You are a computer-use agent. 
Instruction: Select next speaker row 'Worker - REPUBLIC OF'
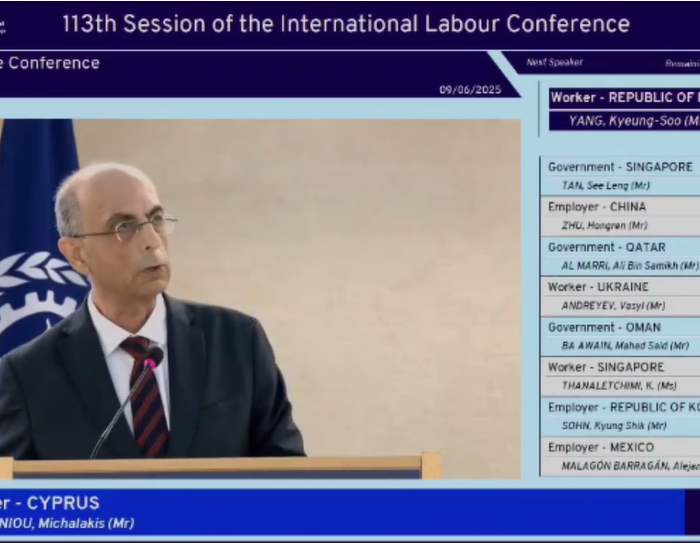(625, 98)
